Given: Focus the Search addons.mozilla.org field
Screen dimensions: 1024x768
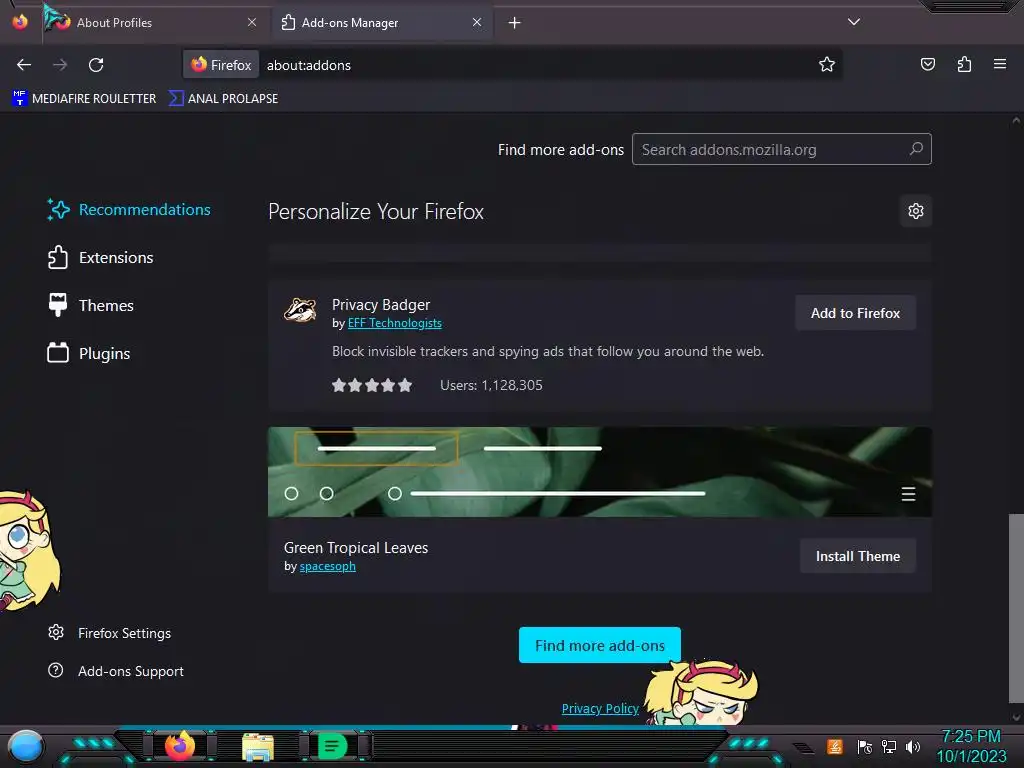Looking at the screenshot, I should point(781,150).
